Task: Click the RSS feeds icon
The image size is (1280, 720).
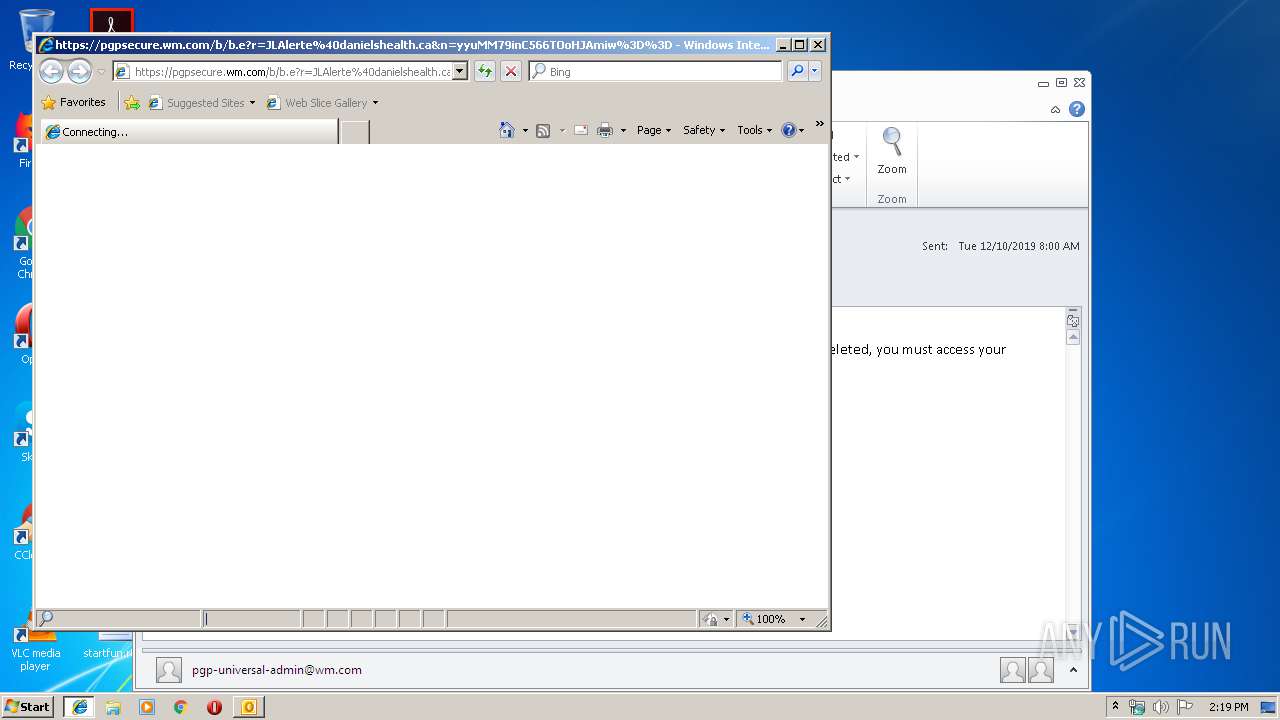Action: coord(543,130)
